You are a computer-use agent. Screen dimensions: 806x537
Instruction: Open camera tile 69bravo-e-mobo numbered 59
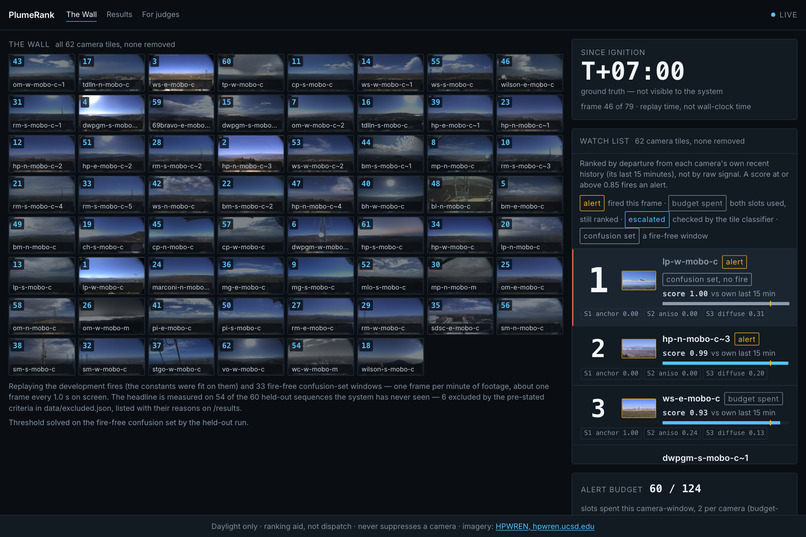(181, 113)
